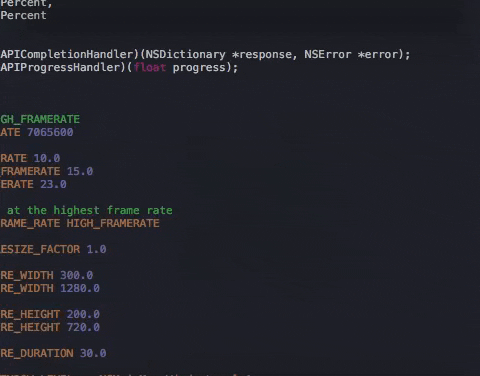
Task: Place cursor on the number 7065600
Action: [50, 132]
